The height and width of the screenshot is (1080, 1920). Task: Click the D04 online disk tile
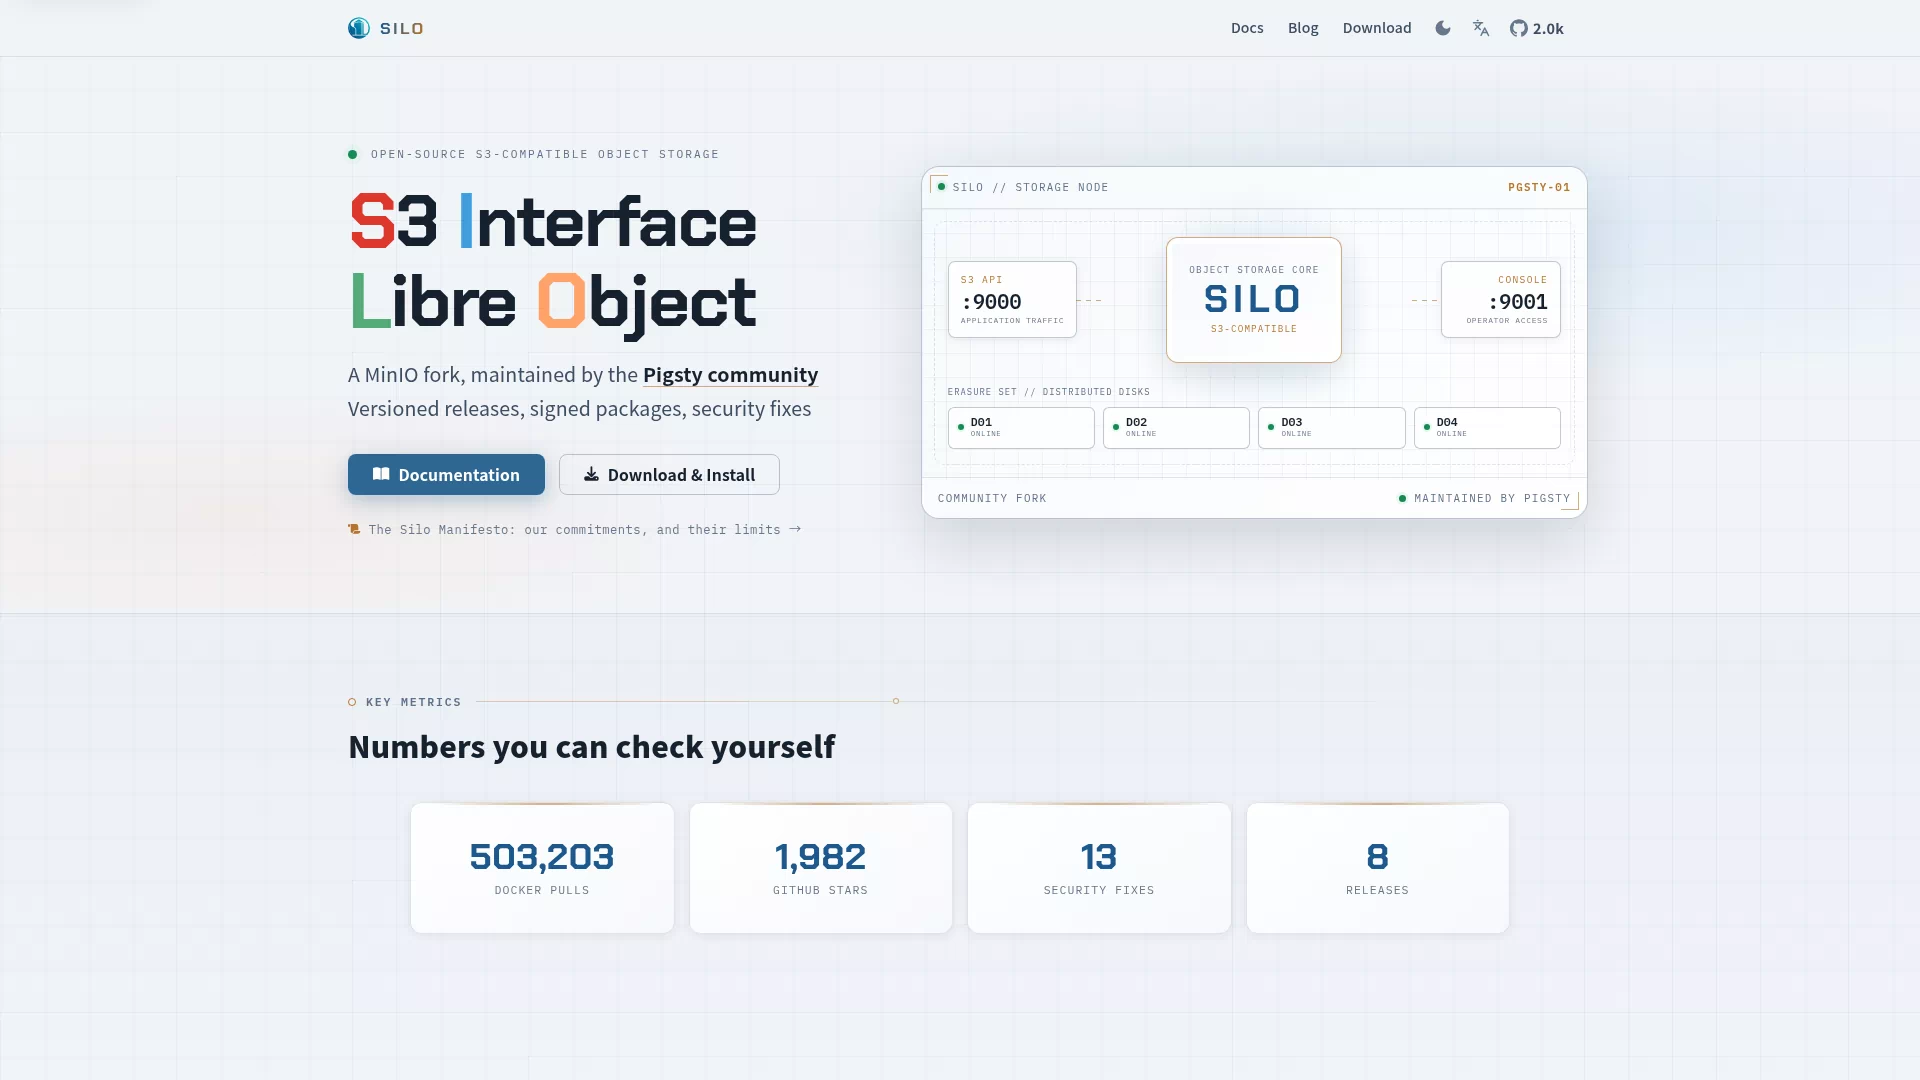click(1487, 428)
